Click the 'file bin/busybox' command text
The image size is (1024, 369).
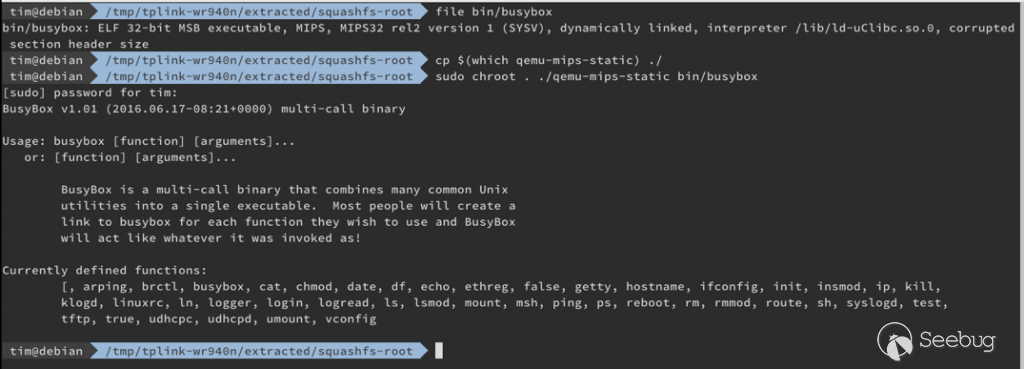coord(494,11)
